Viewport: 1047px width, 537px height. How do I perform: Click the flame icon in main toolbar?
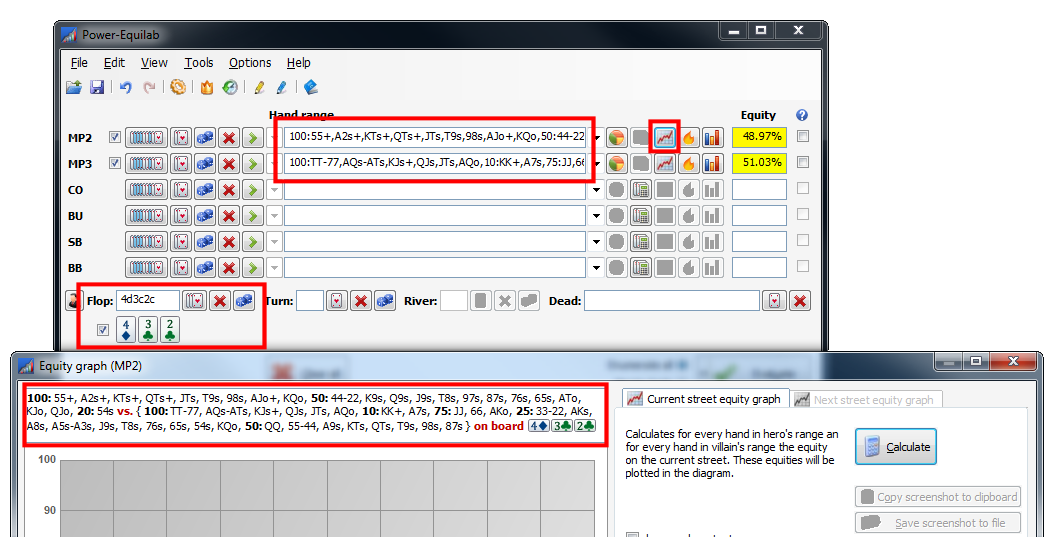coord(207,87)
